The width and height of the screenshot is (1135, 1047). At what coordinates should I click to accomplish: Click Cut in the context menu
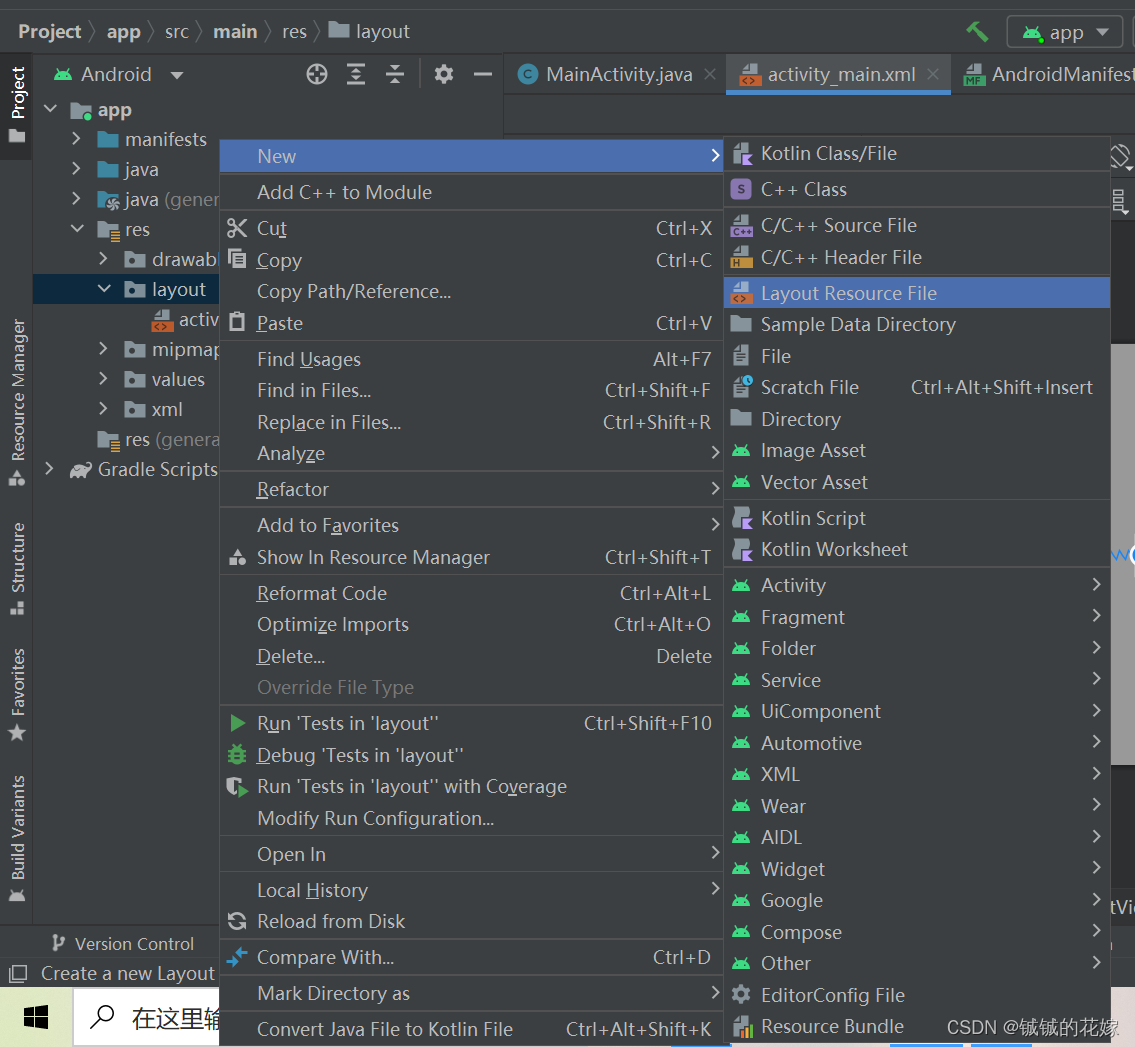pos(471,228)
